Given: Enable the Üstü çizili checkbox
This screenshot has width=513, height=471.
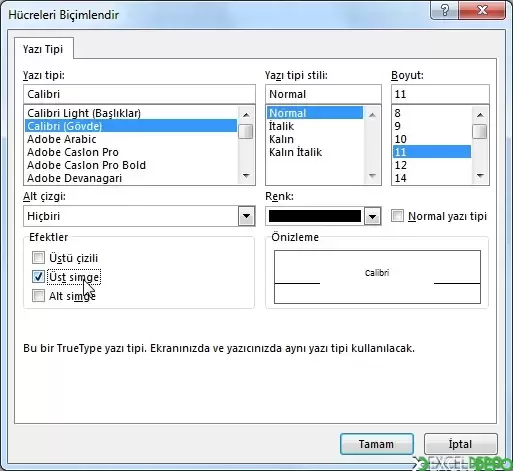Looking at the screenshot, I should pyautogui.click(x=38, y=258).
